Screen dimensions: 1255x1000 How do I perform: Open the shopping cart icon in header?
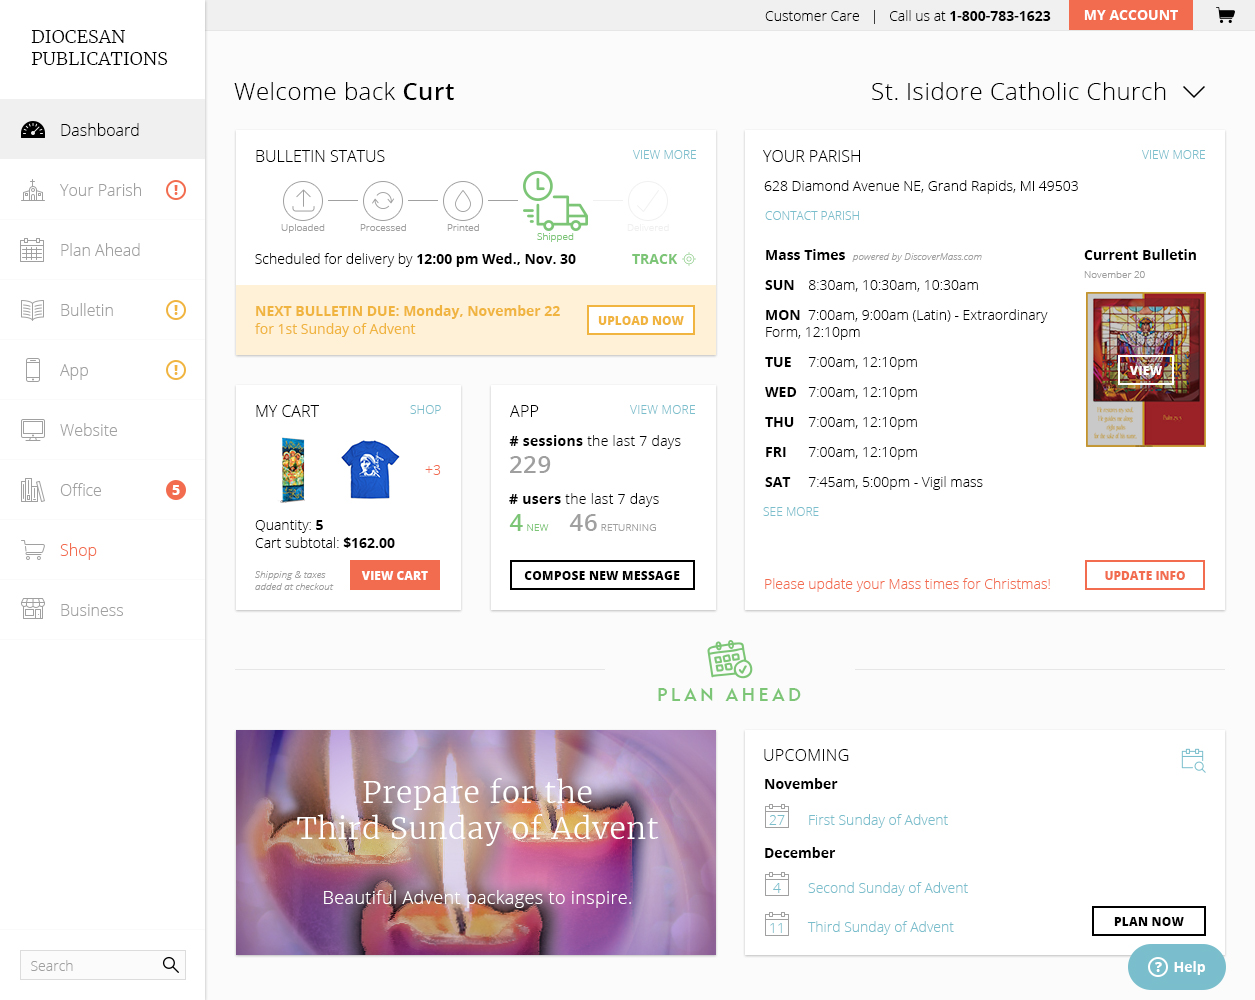(1225, 15)
